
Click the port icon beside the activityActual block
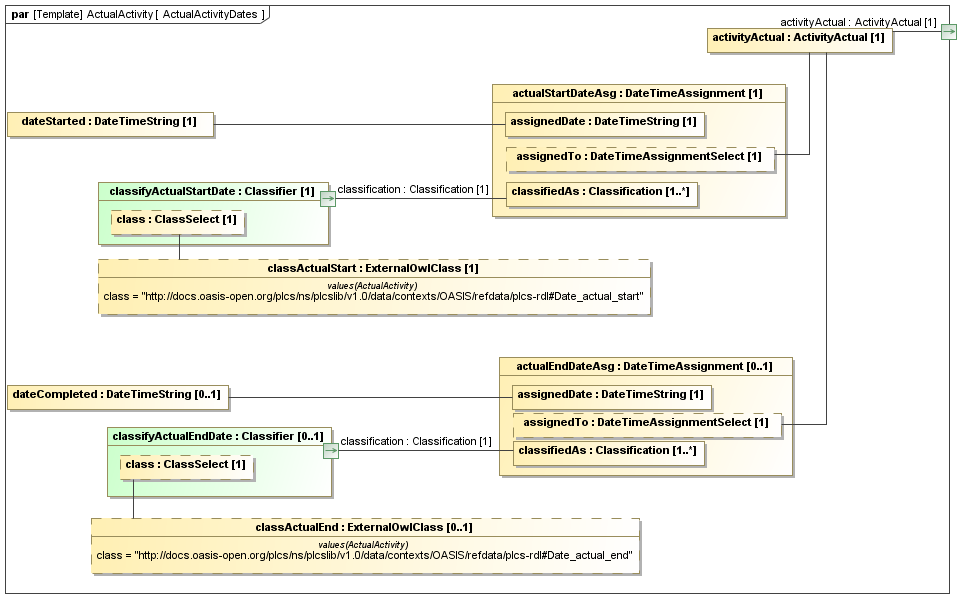pos(948,32)
